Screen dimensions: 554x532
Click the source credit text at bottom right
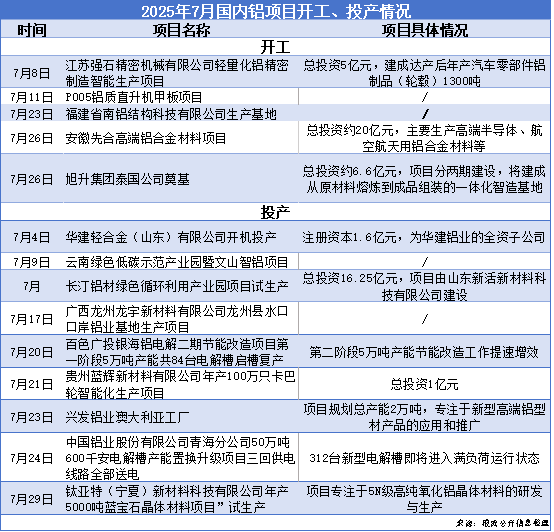[502, 523]
